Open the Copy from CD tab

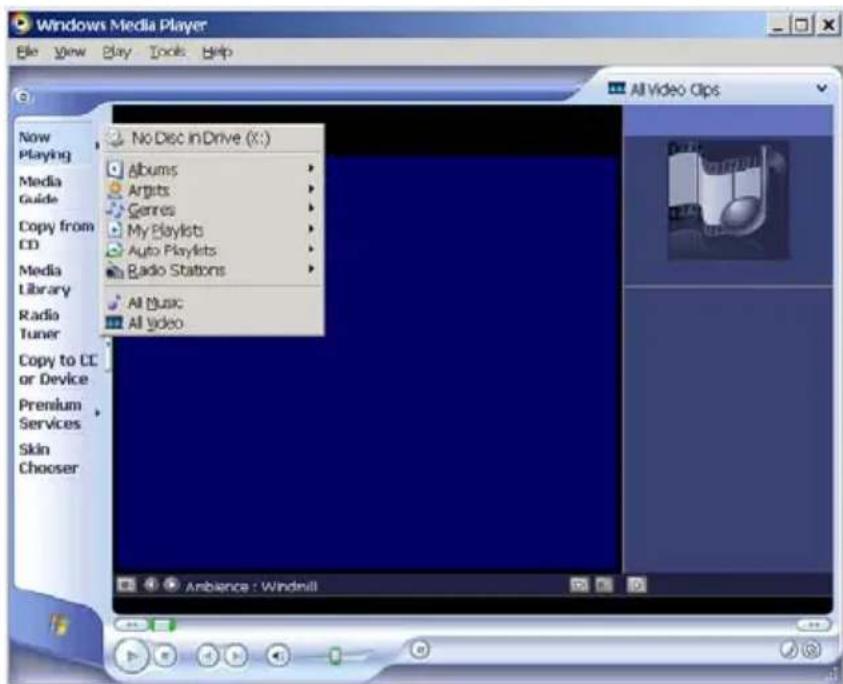coord(56,235)
